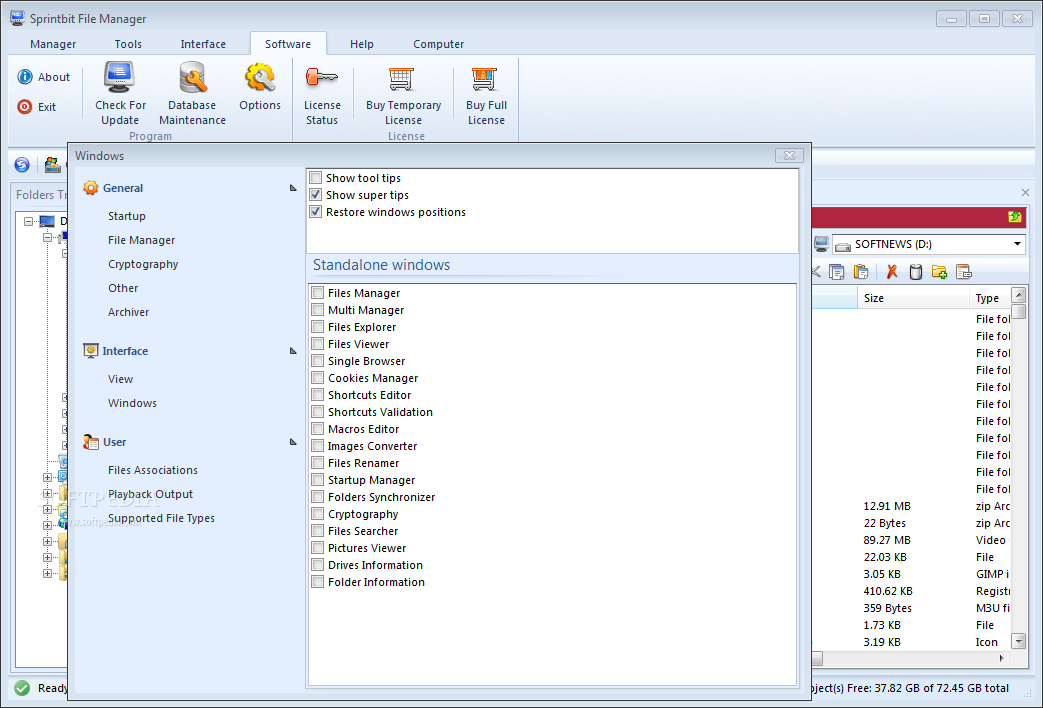Check Files Manager standalone window
This screenshot has width=1043, height=708.
[318, 293]
